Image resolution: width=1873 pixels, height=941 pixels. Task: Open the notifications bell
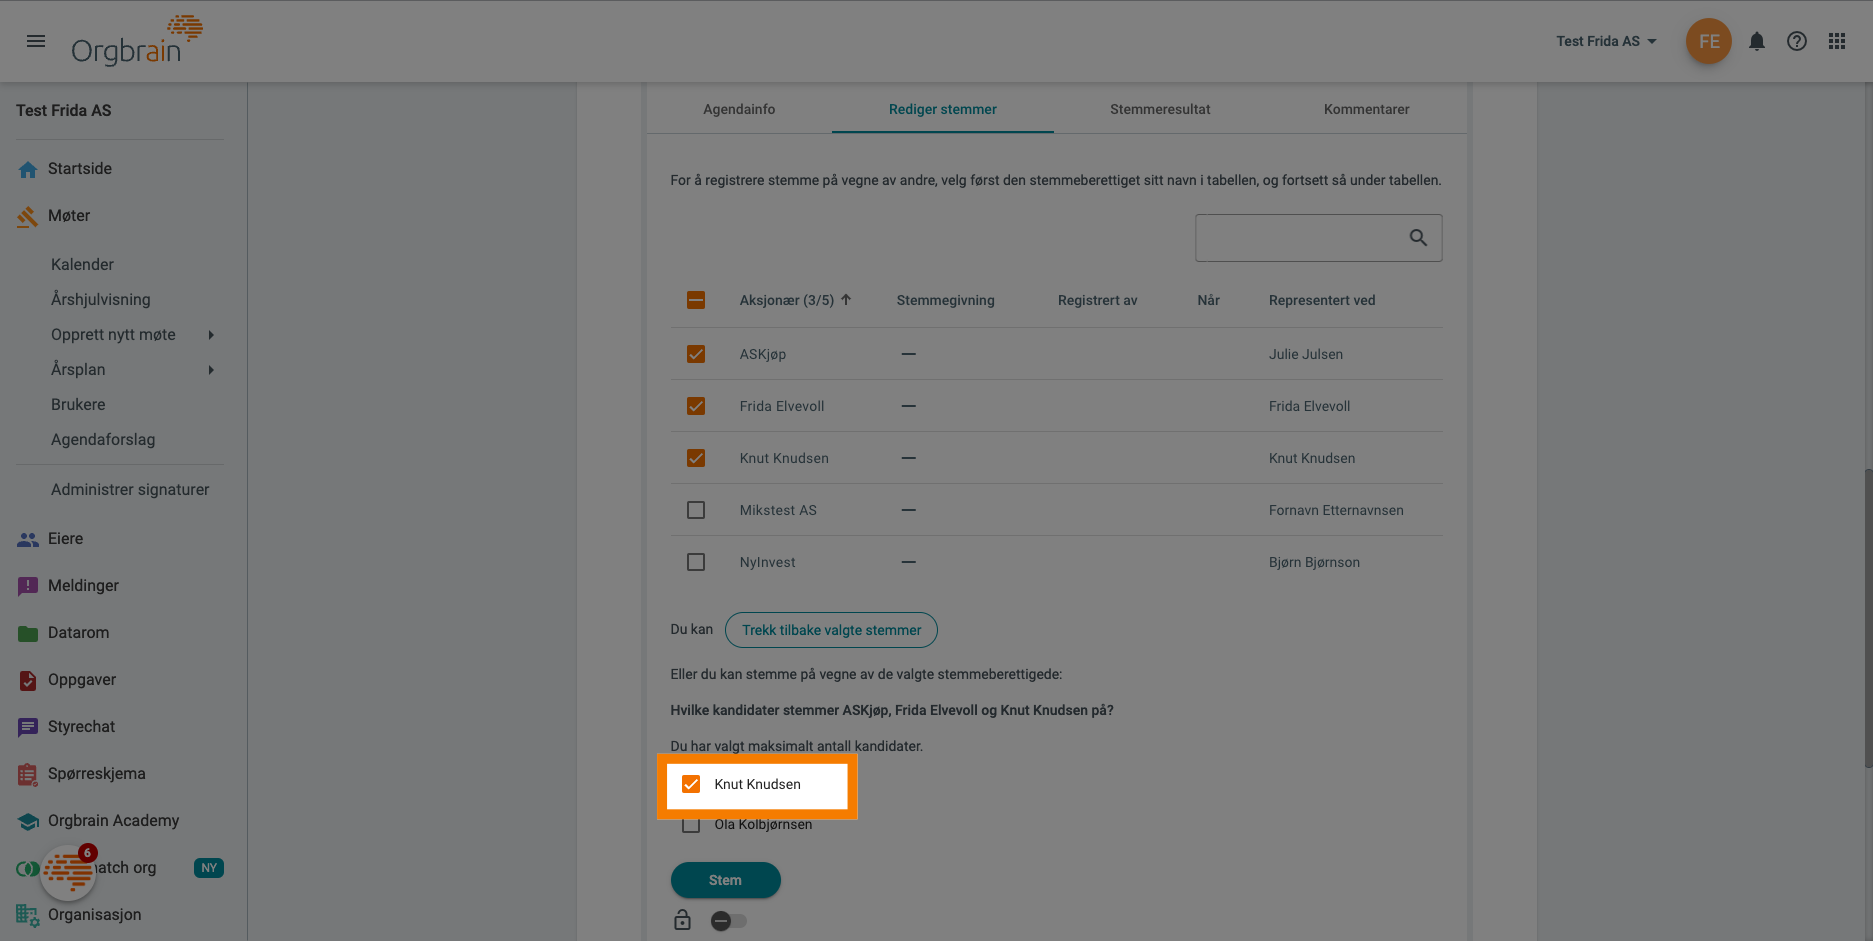pos(1756,41)
